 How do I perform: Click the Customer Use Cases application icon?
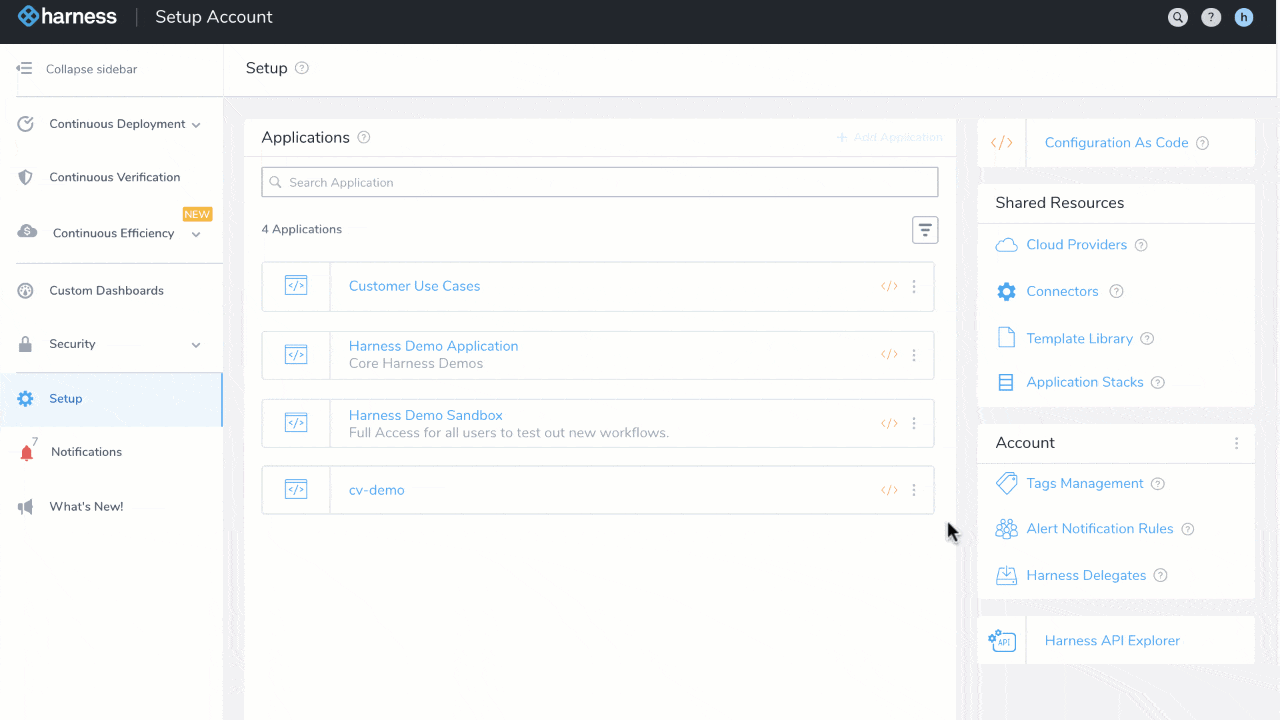pyautogui.click(x=296, y=286)
